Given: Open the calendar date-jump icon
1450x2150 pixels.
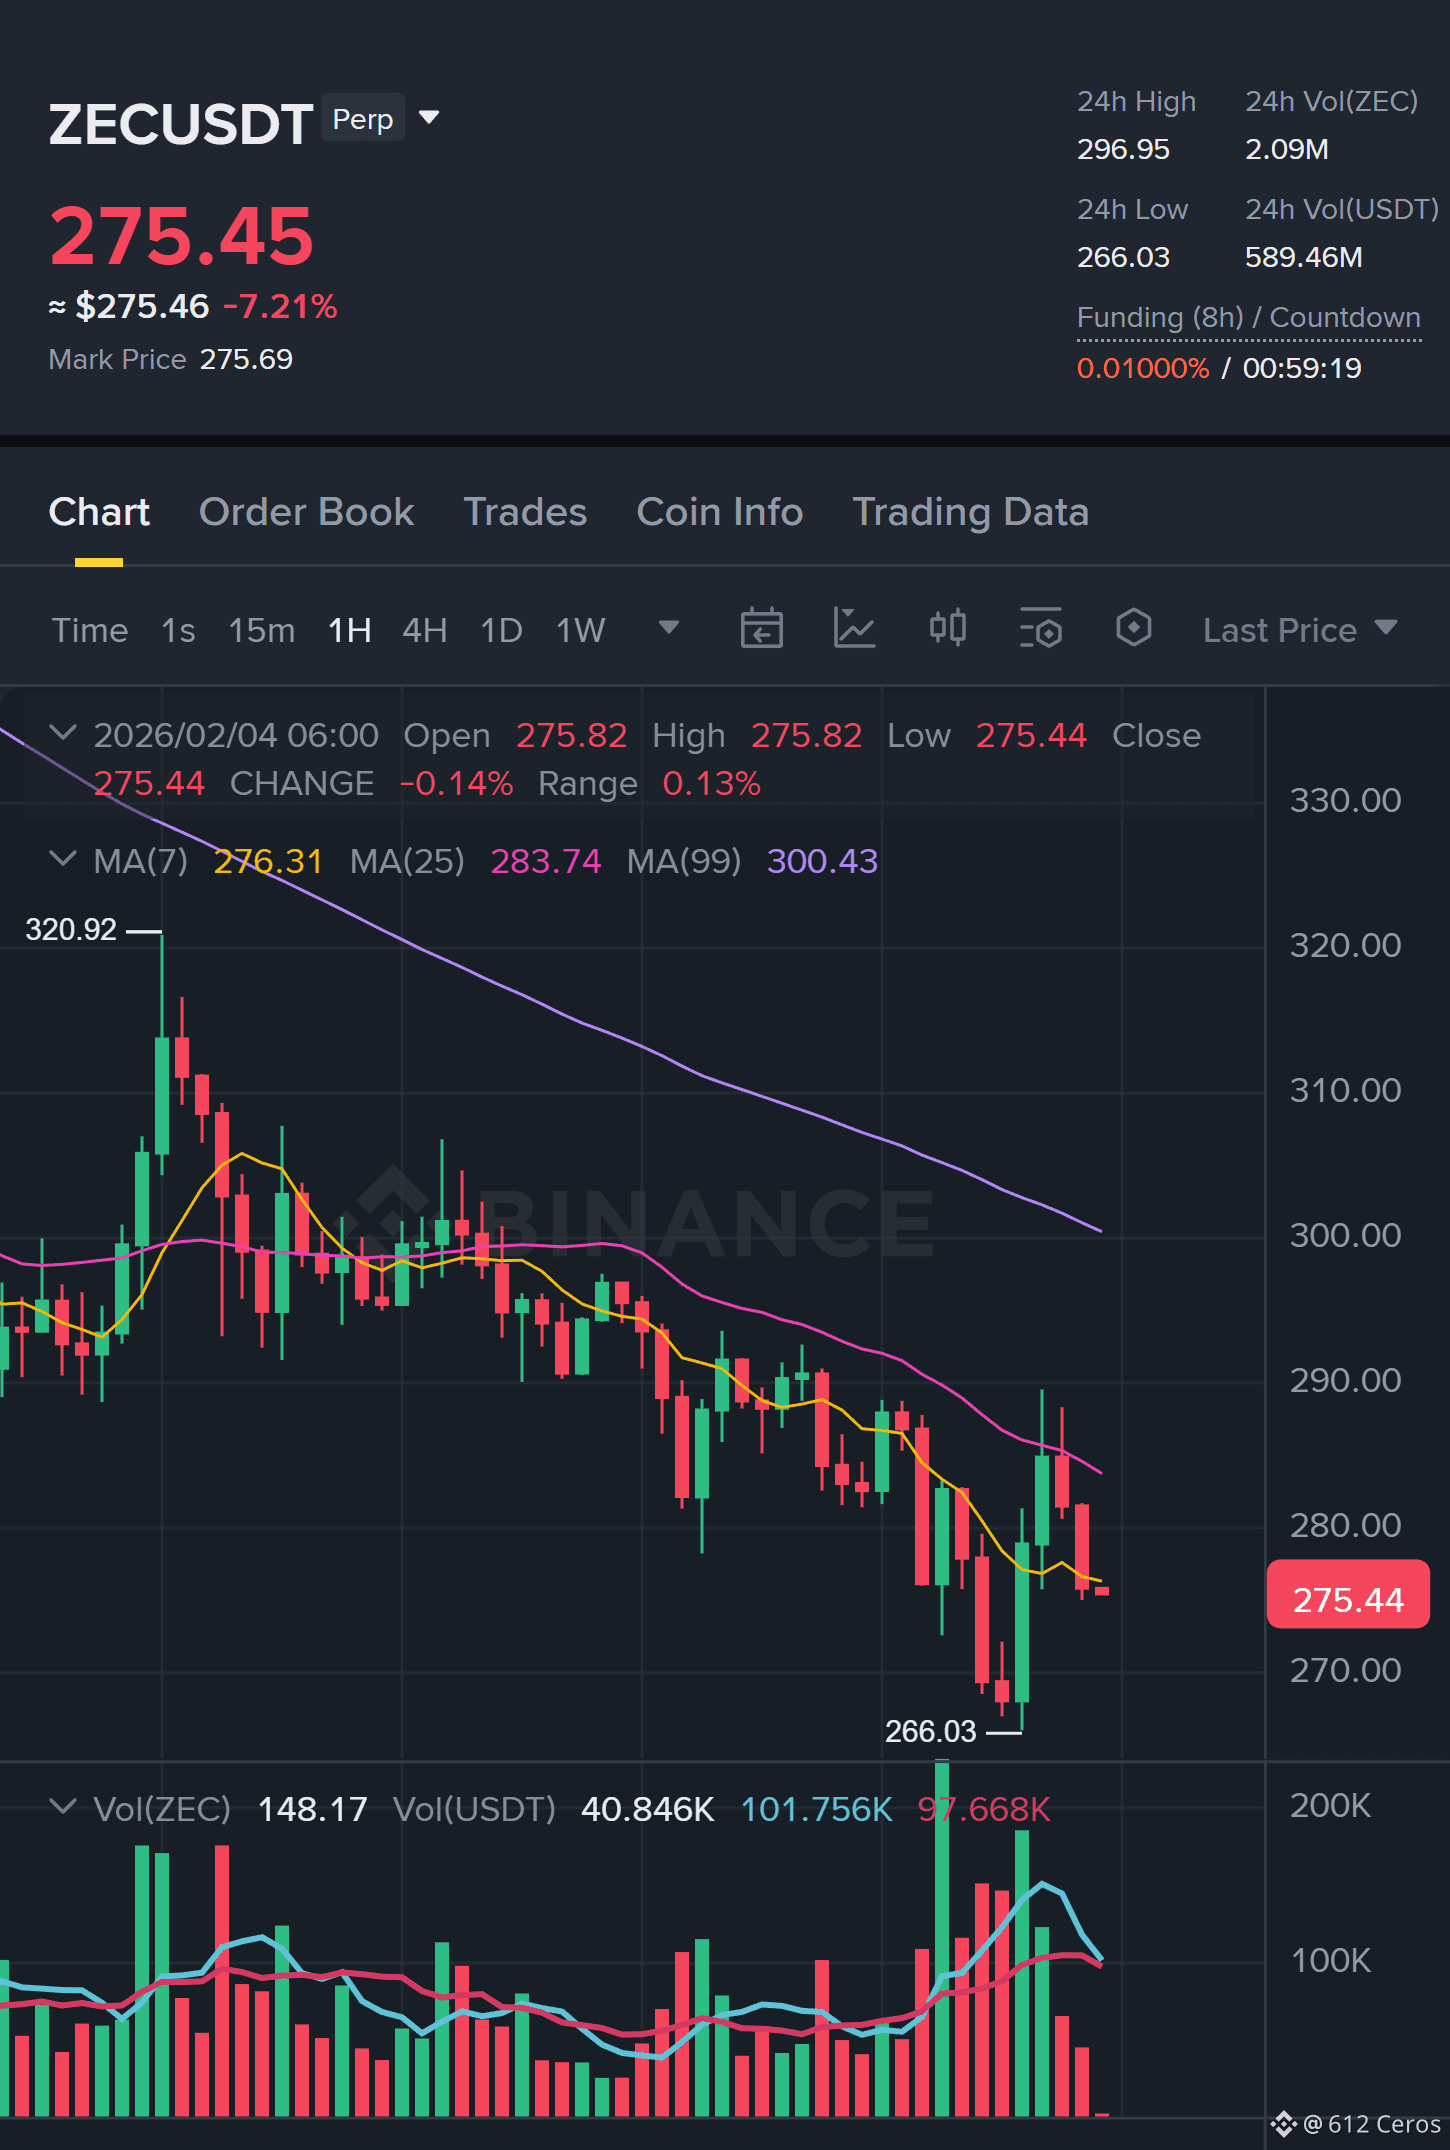Looking at the screenshot, I should tap(761, 629).
